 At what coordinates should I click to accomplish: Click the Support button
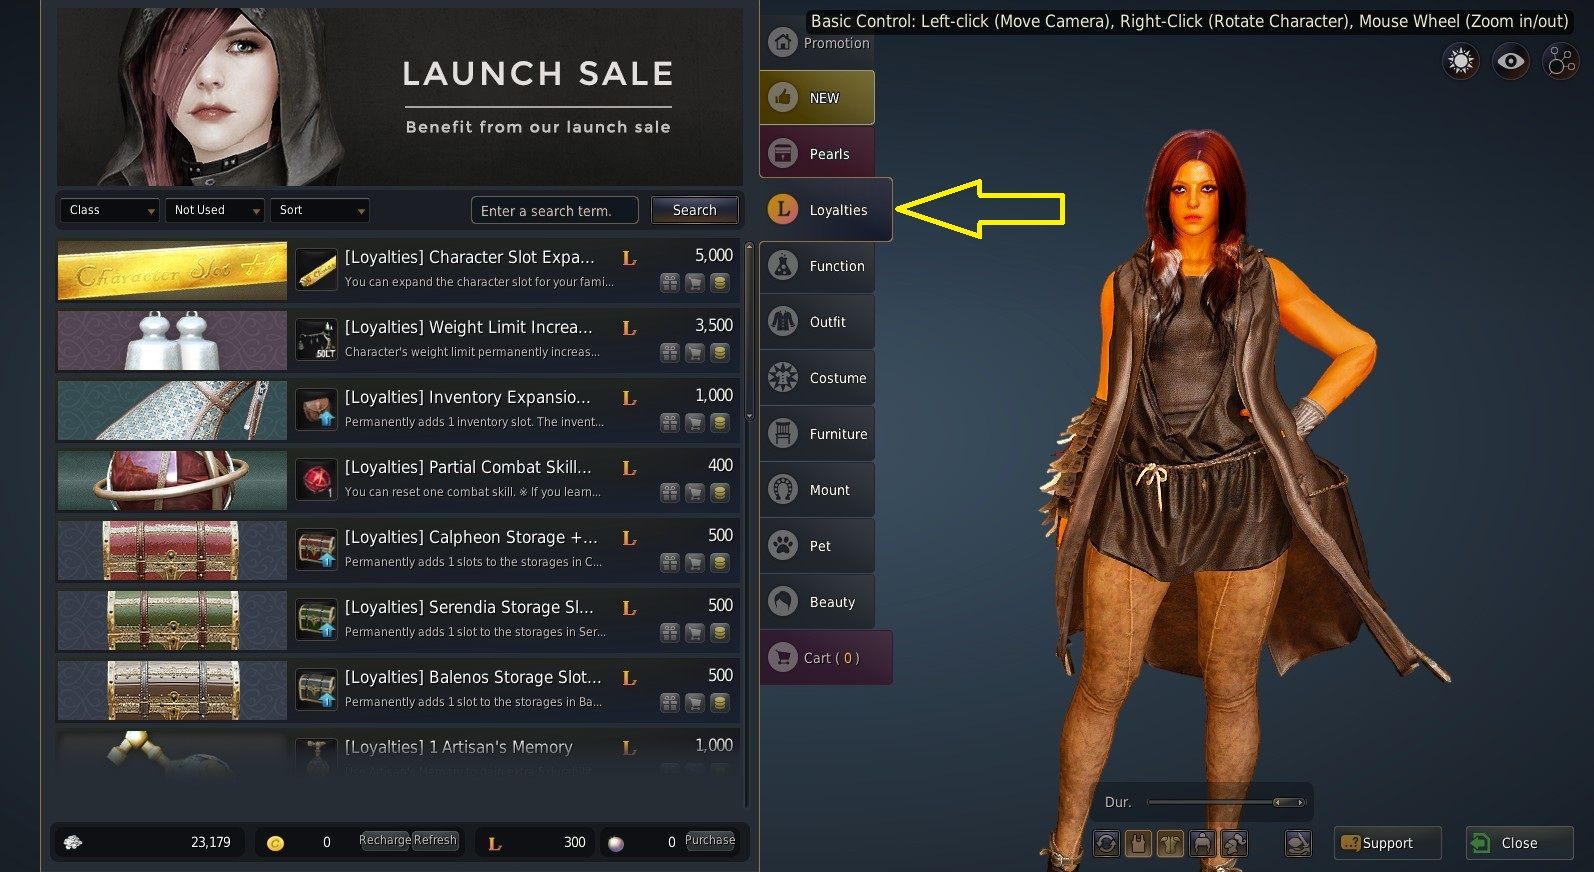1387,843
